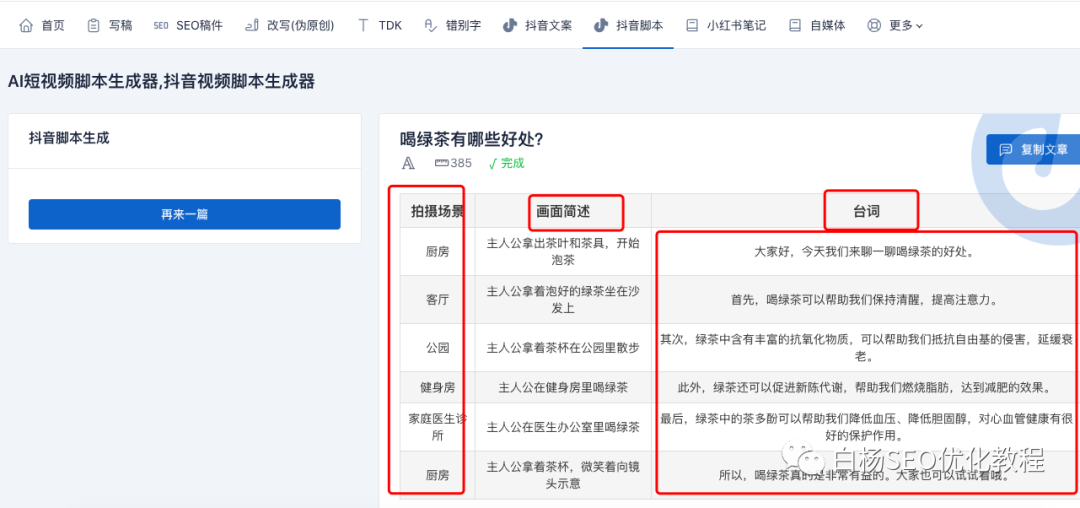Open the SEO稿件 tab
1080x508 pixels.
[x=188, y=26]
